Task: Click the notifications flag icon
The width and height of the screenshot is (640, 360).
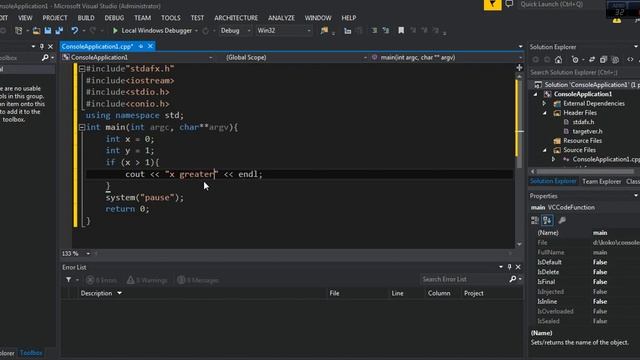Action: pos(493,4)
